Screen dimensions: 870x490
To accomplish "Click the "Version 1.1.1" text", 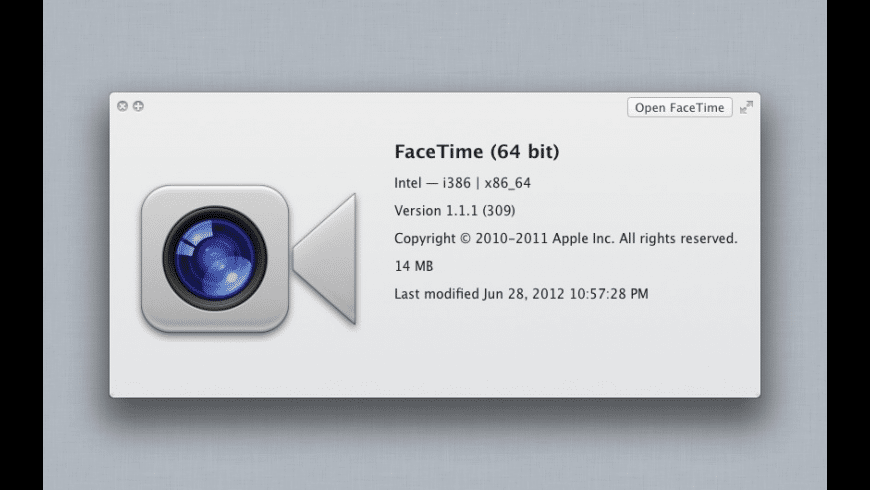I will click(438, 211).
